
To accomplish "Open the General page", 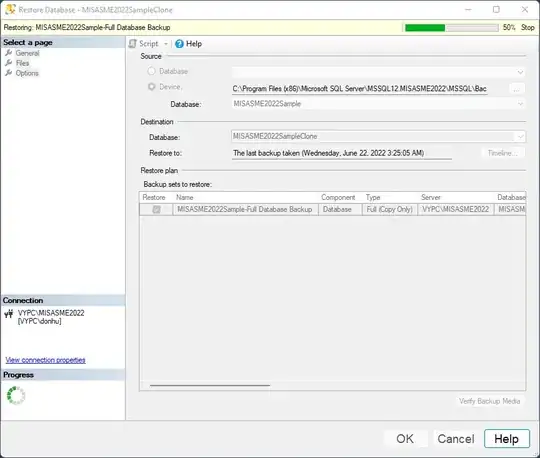I will 27,53.
